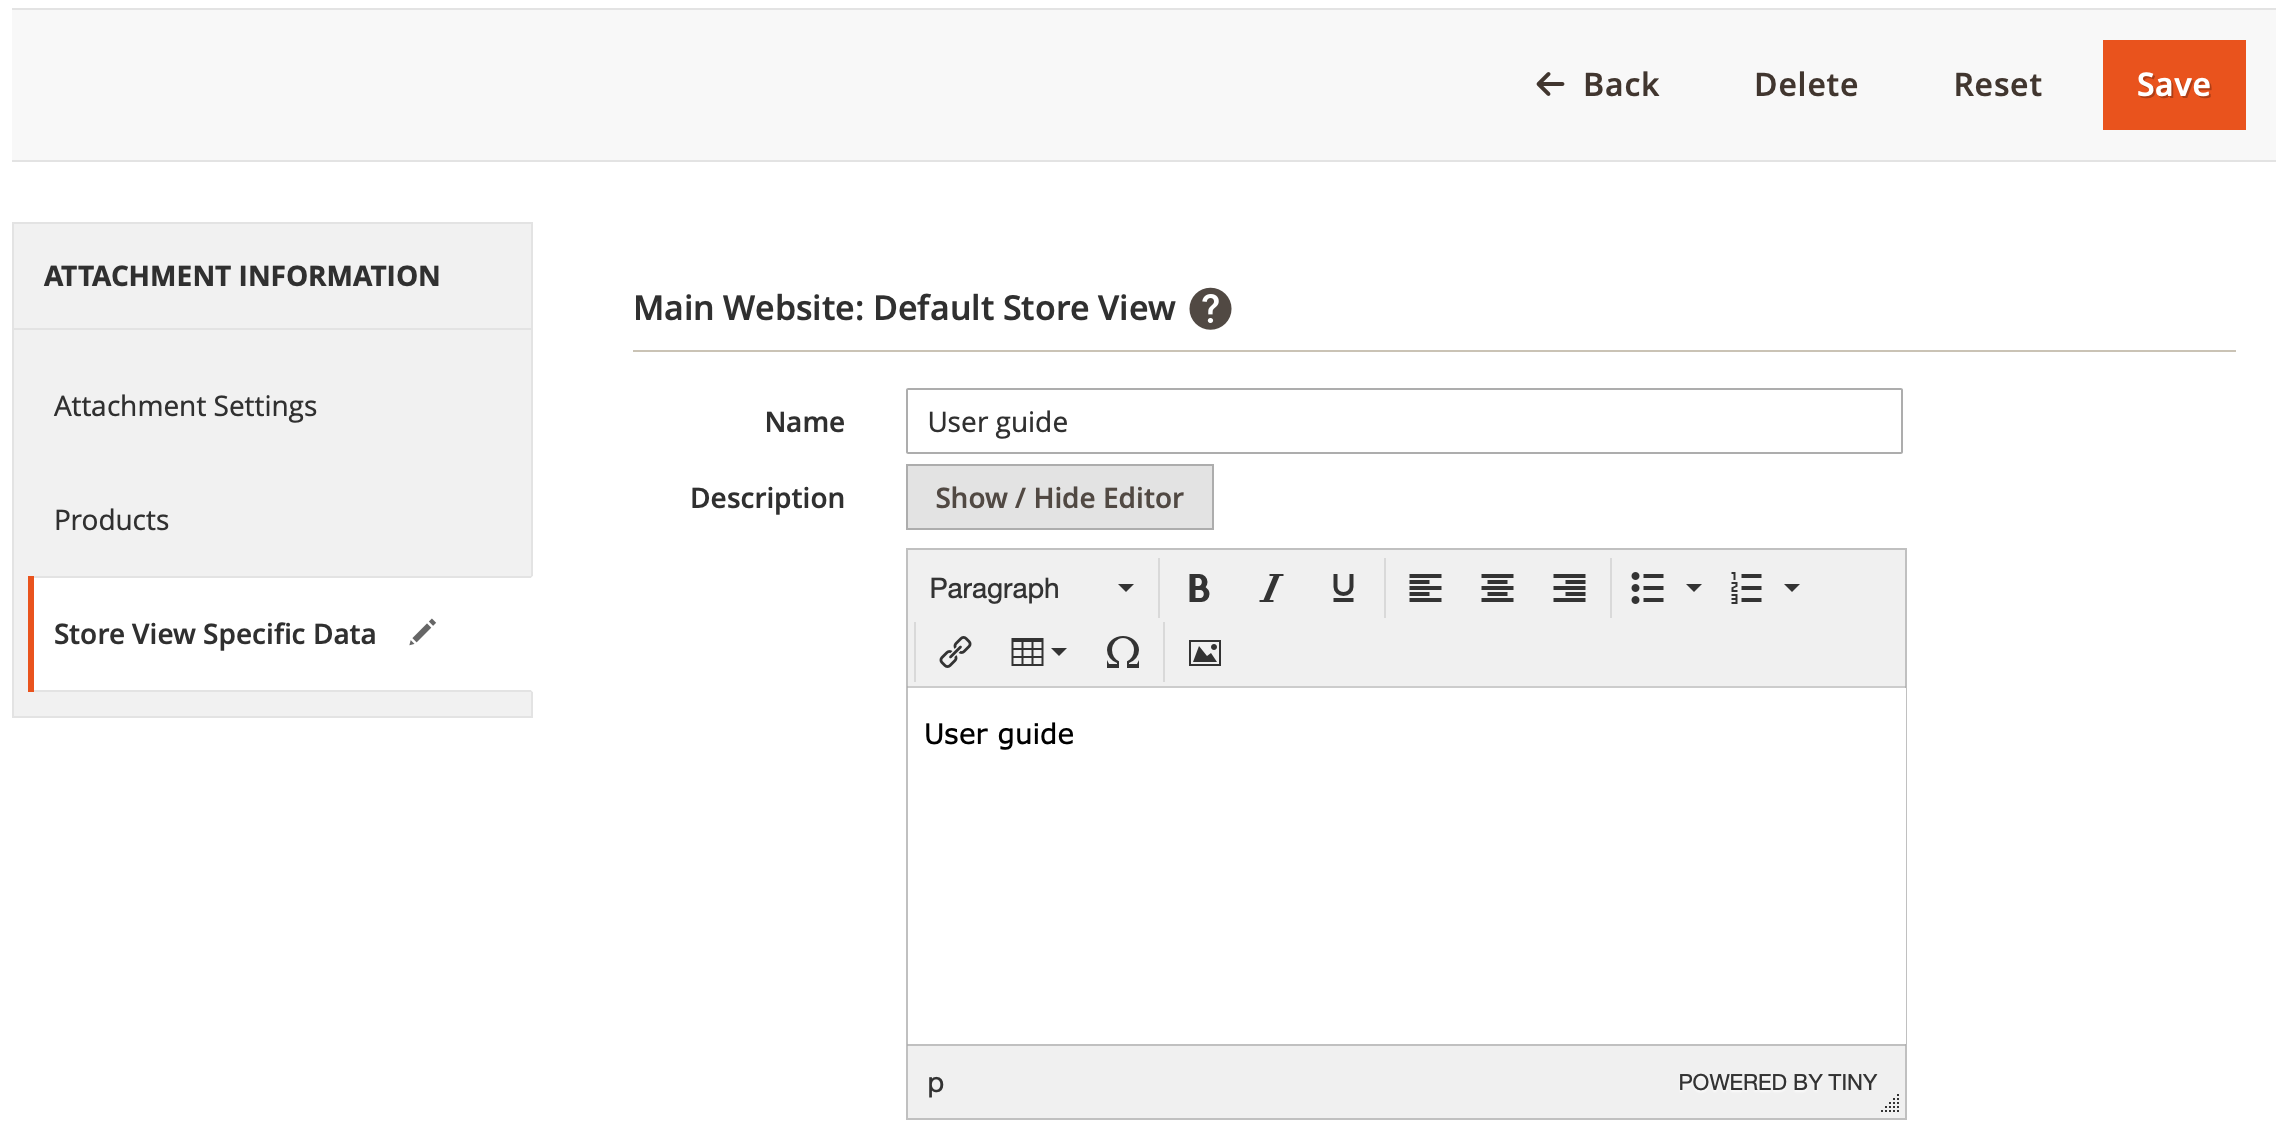Go Back to previous page
This screenshot has height=1138, width=2288.
coord(1597,85)
